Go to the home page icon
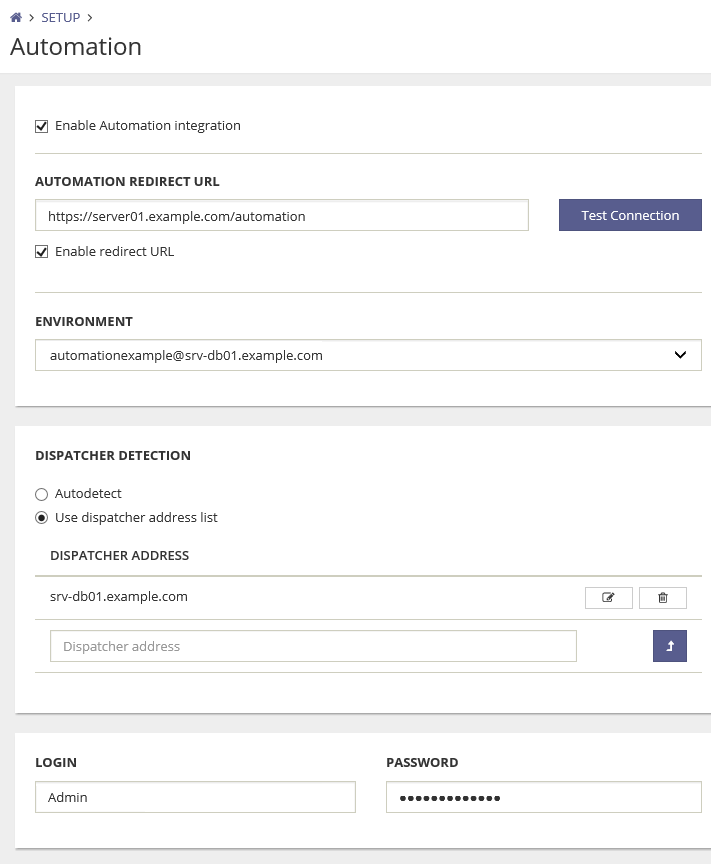Screen dimensions: 711x864 [16, 18]
